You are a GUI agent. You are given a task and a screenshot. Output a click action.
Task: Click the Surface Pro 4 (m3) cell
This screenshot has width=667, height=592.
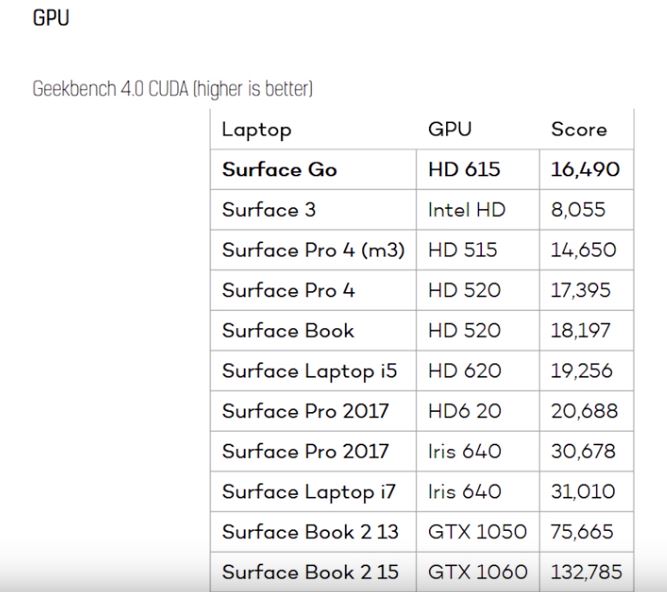coord(313,250)
